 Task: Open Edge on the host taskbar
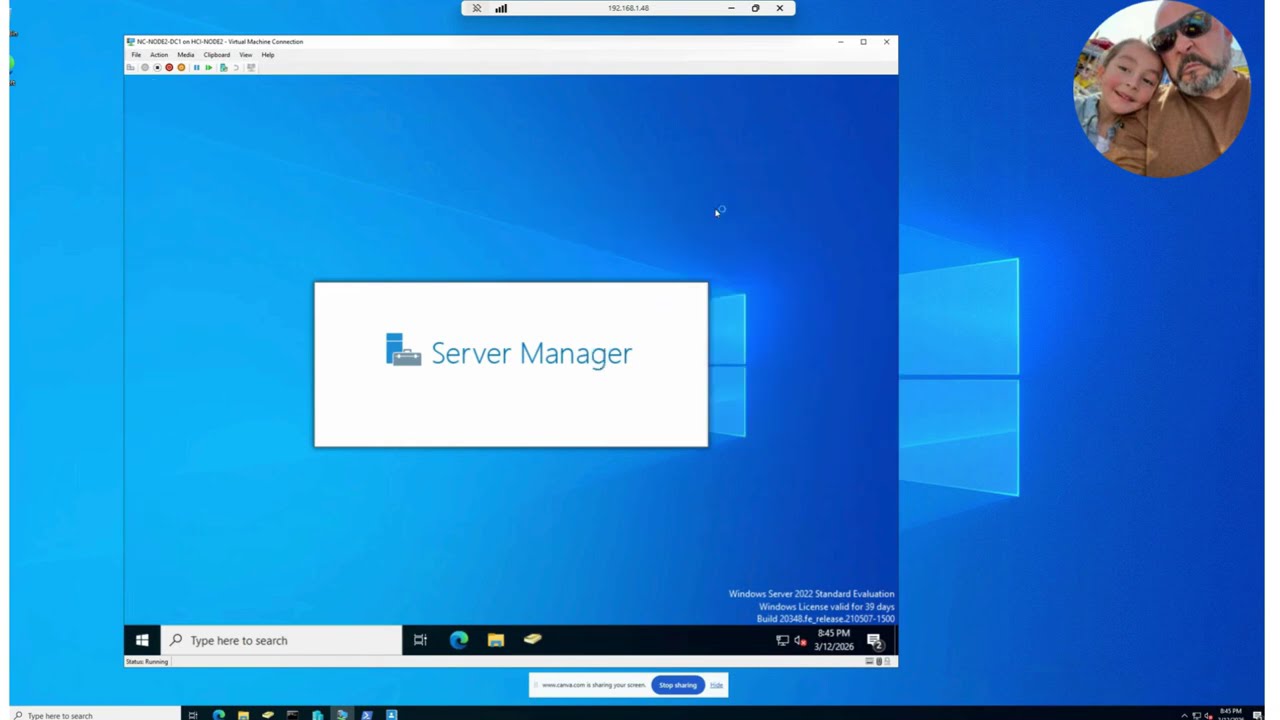(219, 715)
